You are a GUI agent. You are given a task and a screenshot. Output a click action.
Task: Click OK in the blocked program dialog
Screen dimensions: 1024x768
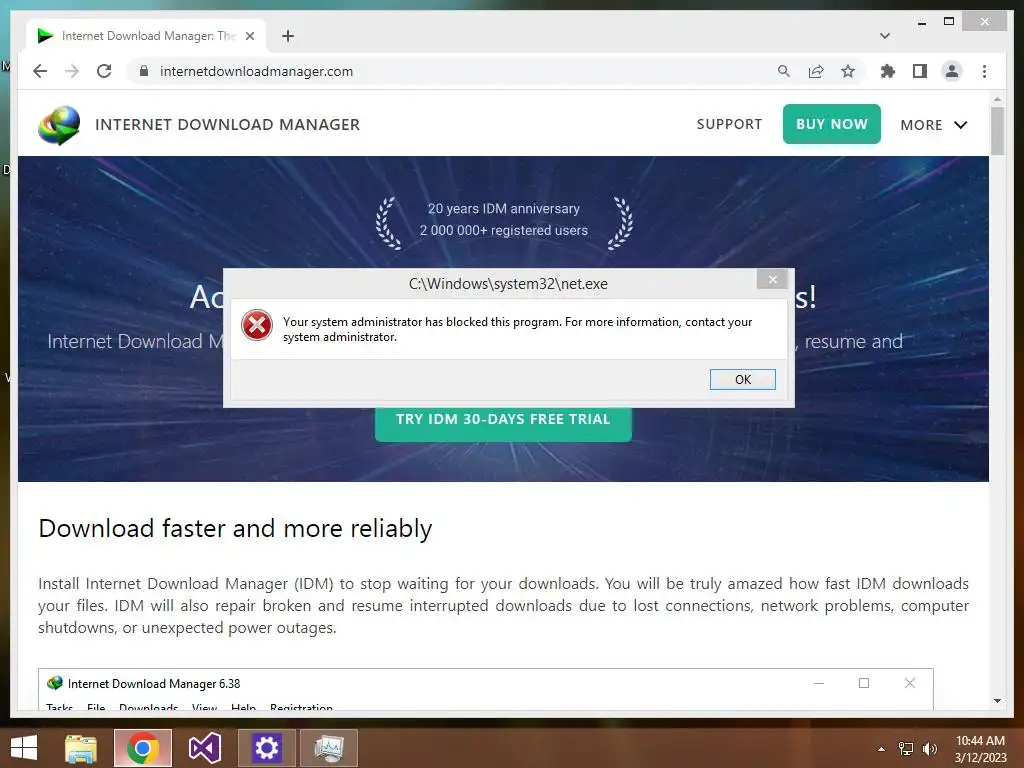click(743, 379)
